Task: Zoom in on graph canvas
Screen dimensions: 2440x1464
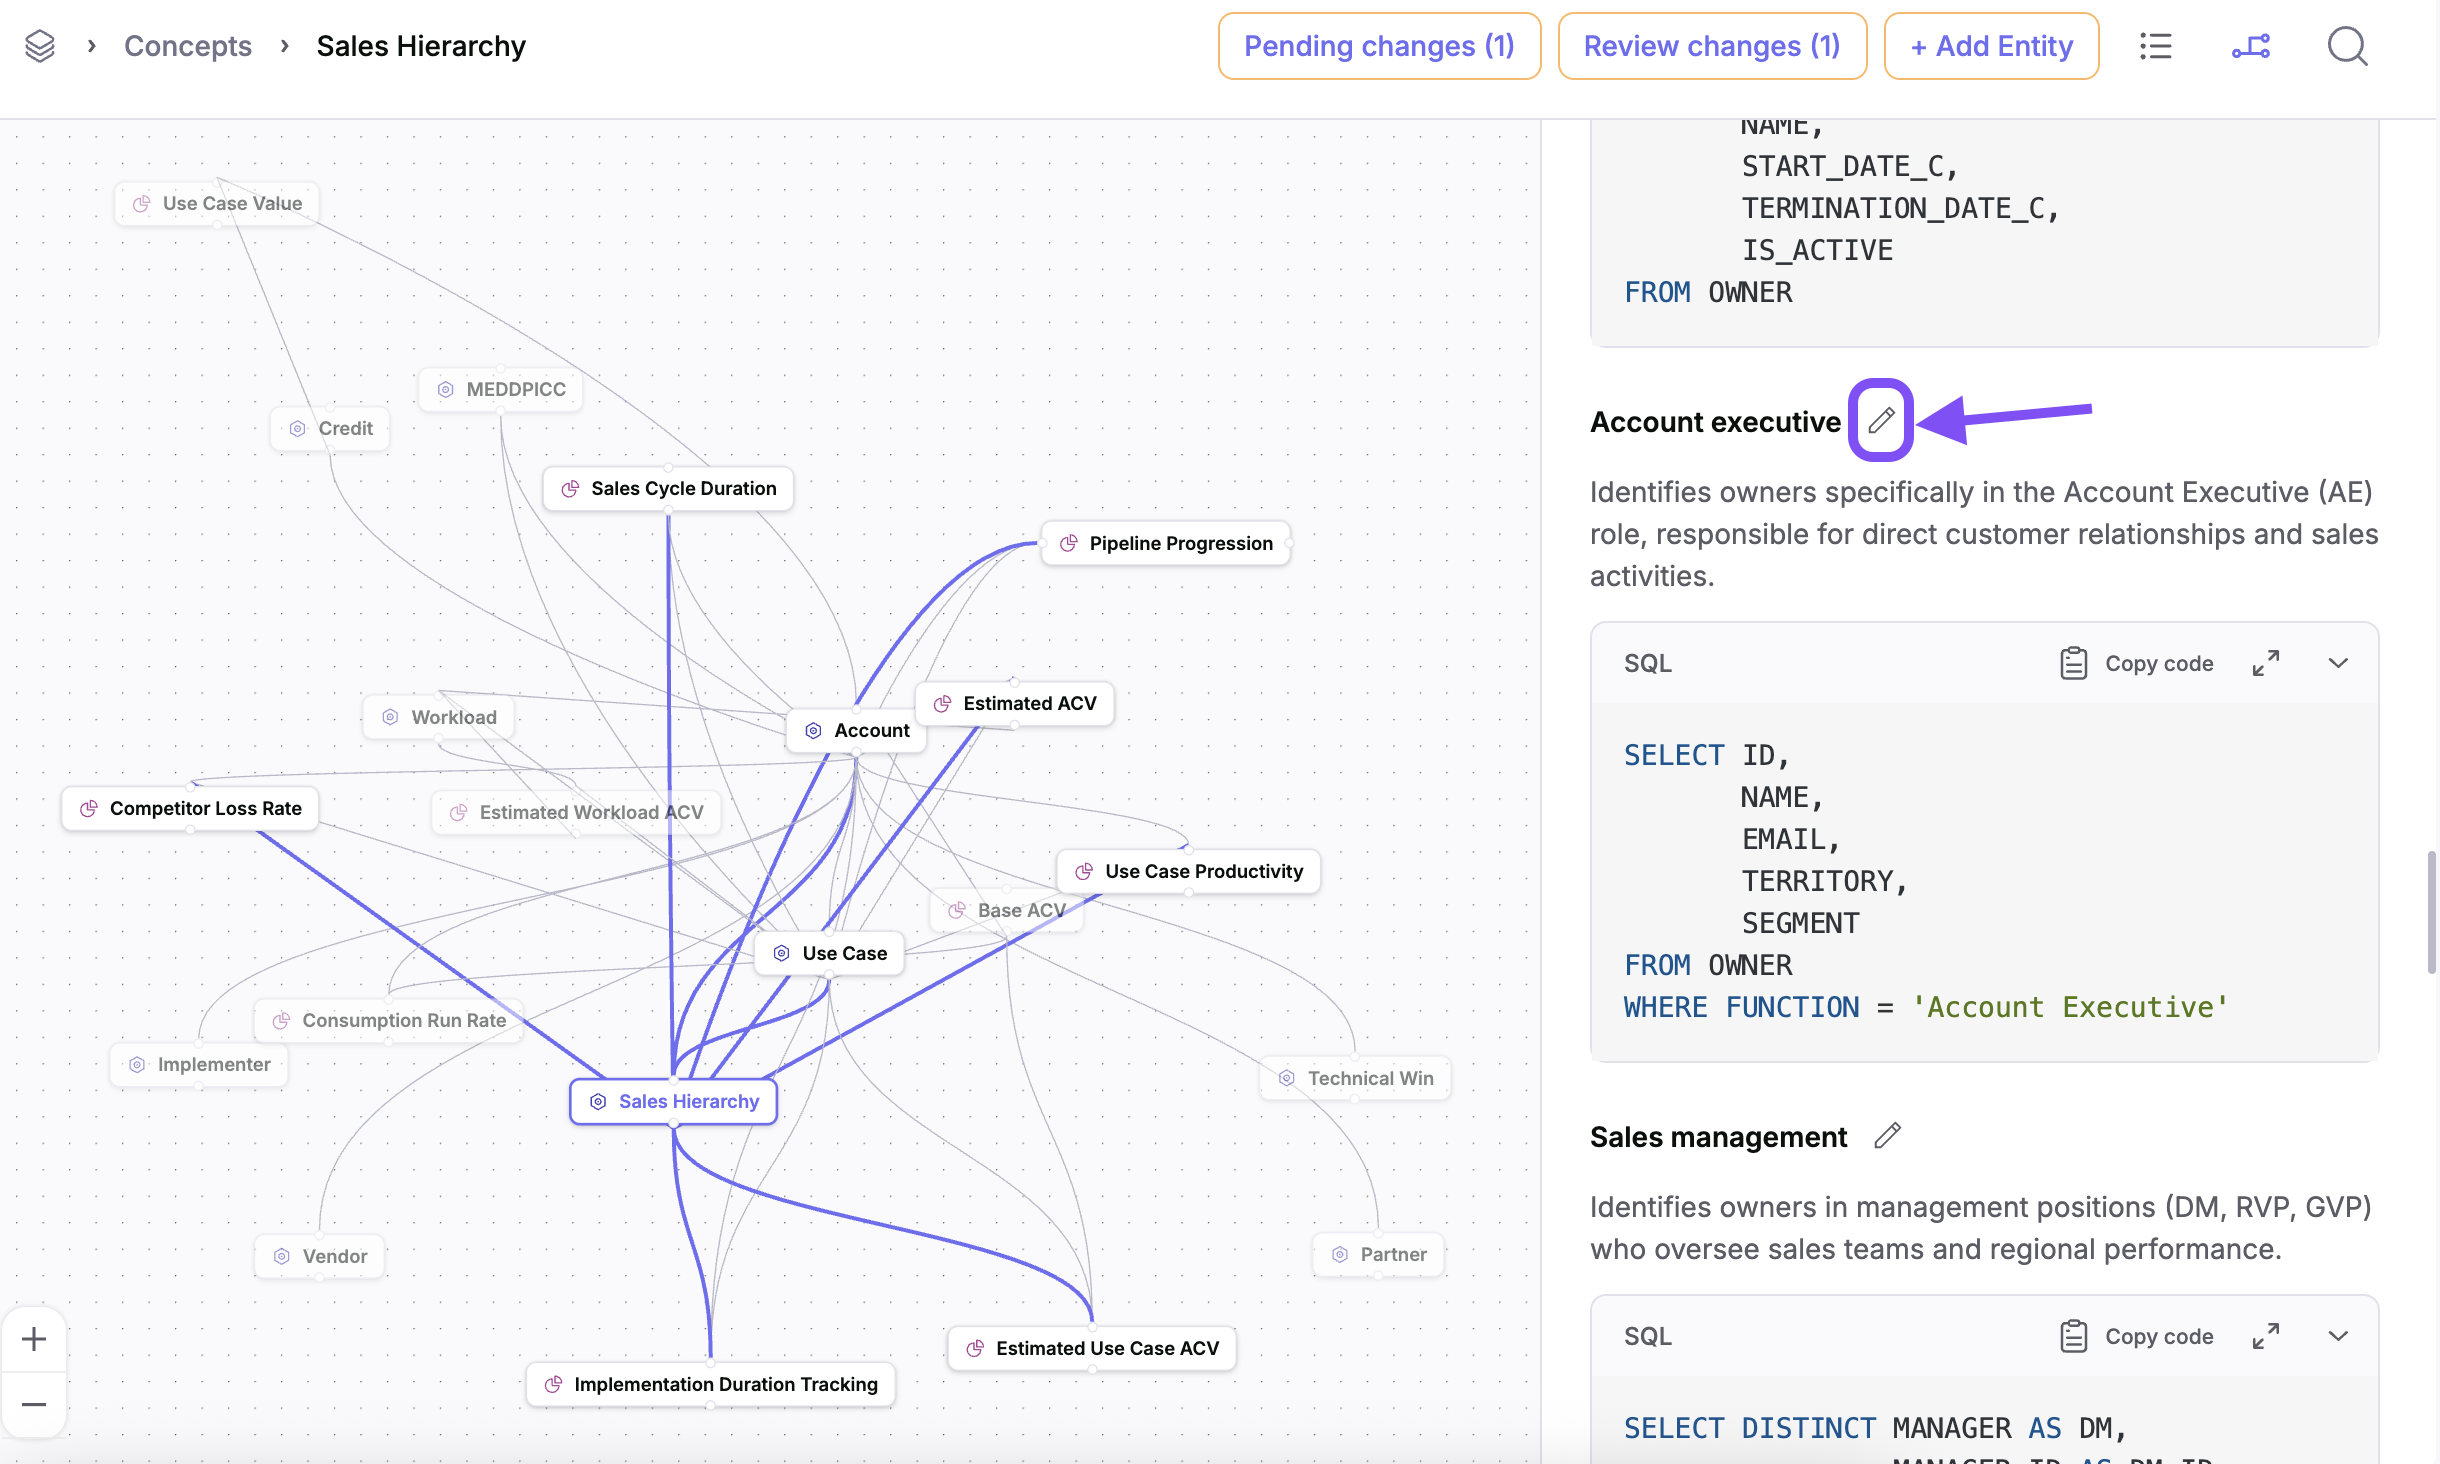Action: pos(34,1339)
